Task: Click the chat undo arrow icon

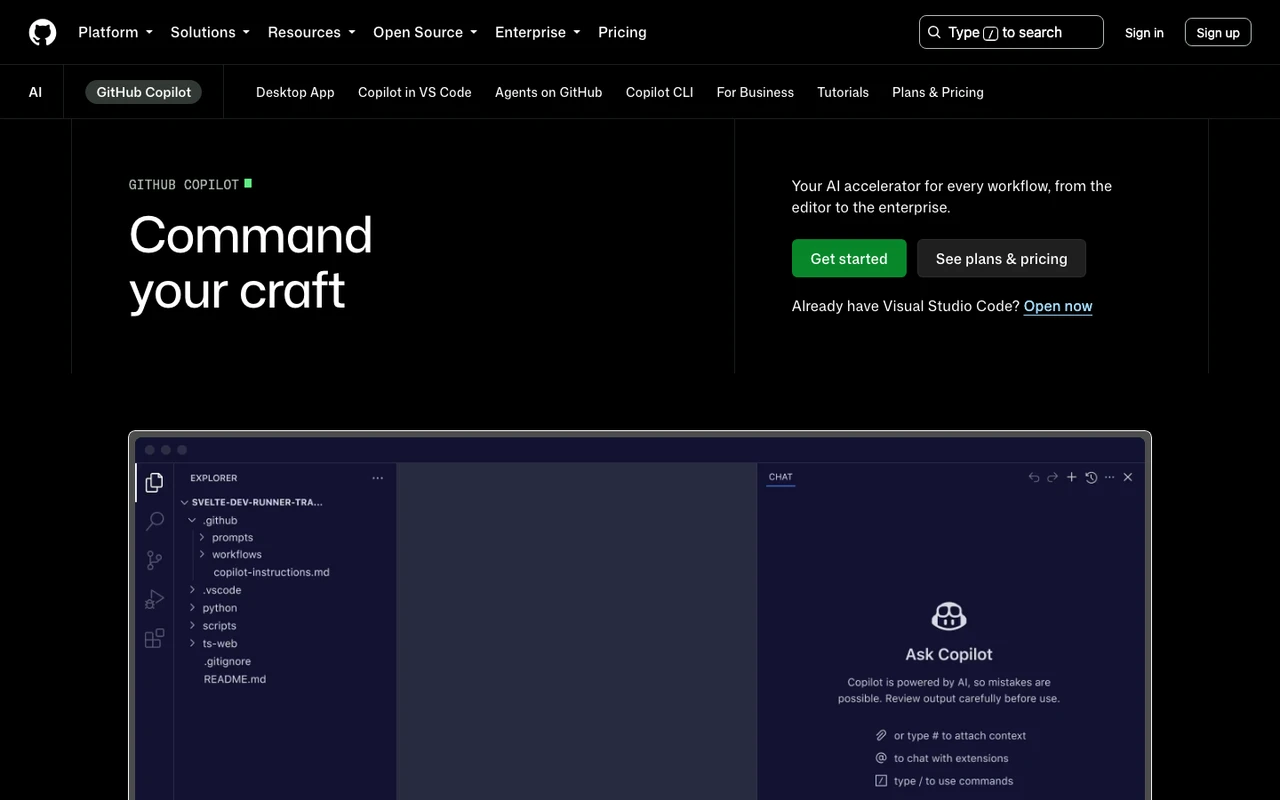Action: pos(1034,477)
